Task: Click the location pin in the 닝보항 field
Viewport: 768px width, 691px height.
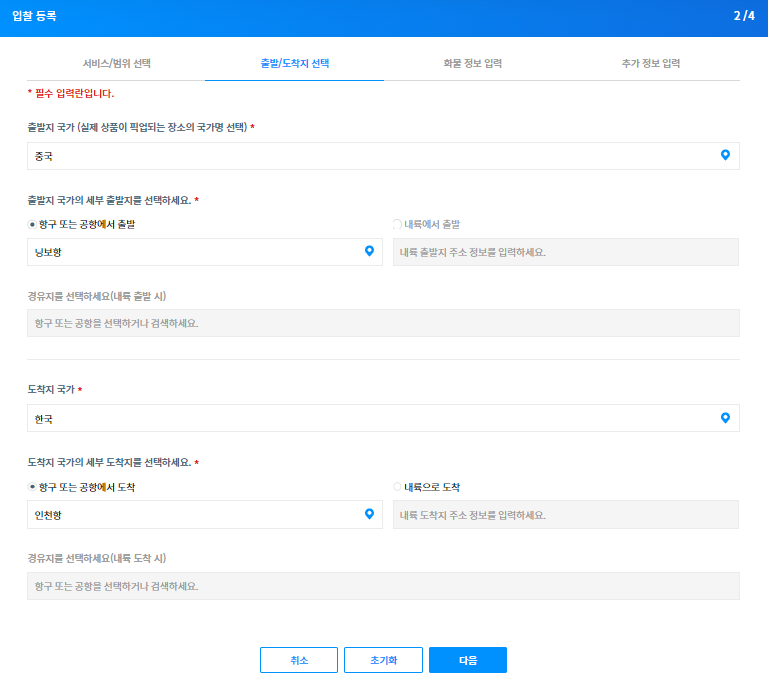Action: tap(369, 251)
